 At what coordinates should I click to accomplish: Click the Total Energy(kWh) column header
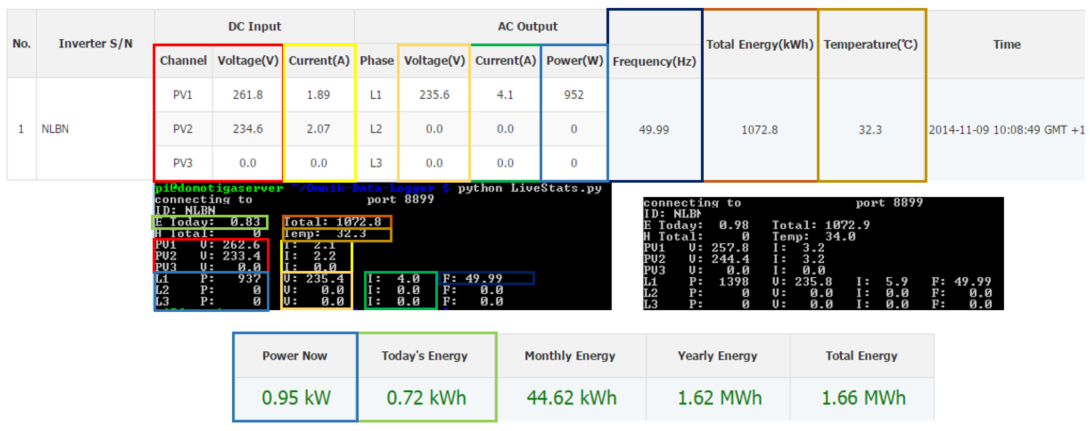click(759, 44)
